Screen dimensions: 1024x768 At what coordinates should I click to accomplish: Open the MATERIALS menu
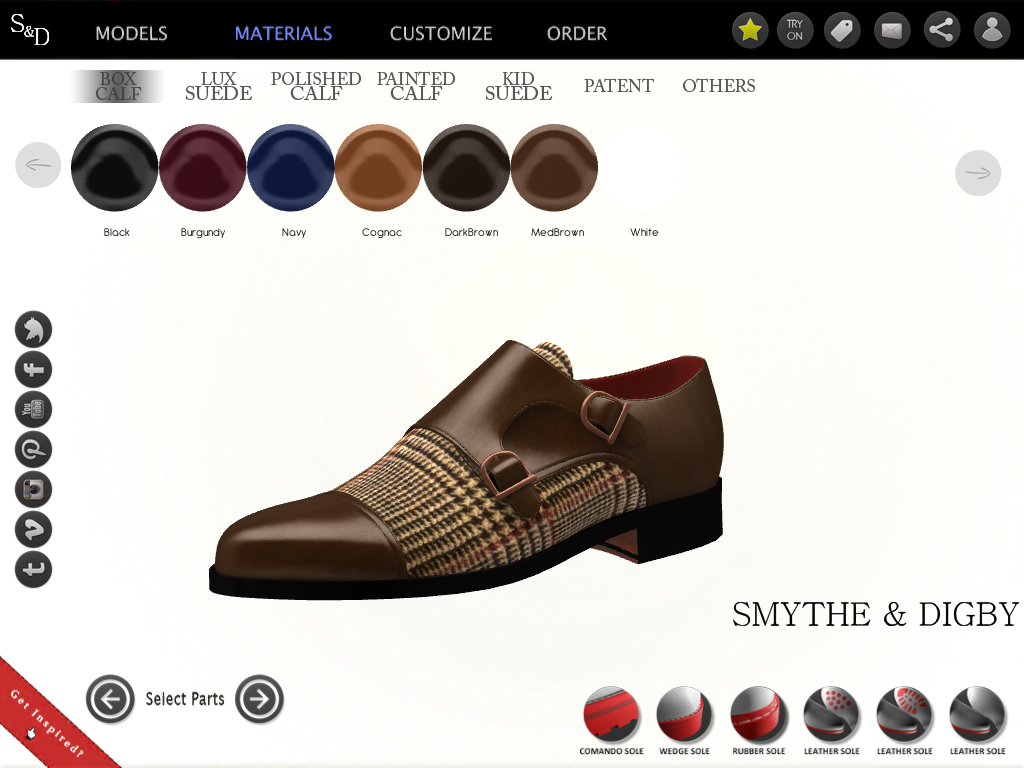283,33
